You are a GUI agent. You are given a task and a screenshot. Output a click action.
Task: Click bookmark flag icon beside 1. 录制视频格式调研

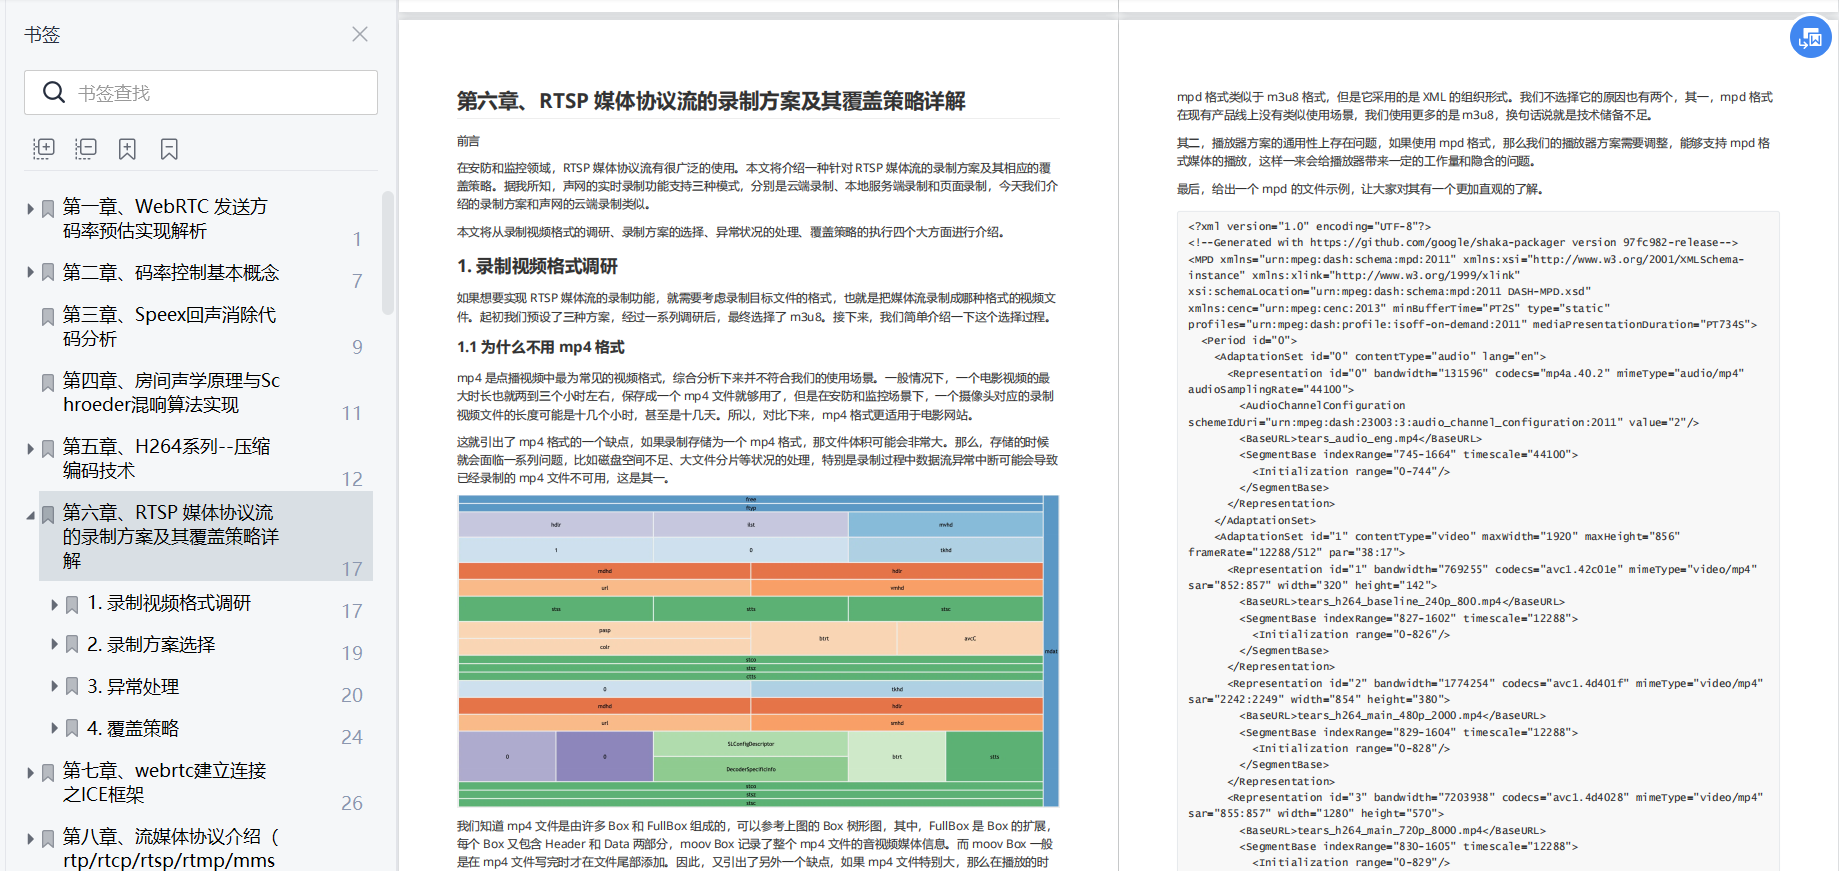click(72, 605)
